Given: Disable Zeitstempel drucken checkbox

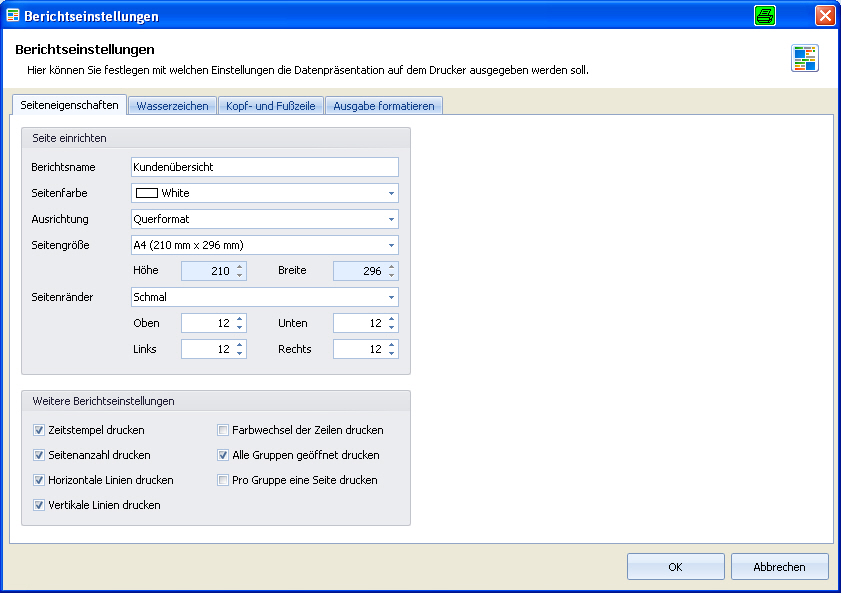Looking at the screenshot, I should pyautogui.click(x=39, y=430).
